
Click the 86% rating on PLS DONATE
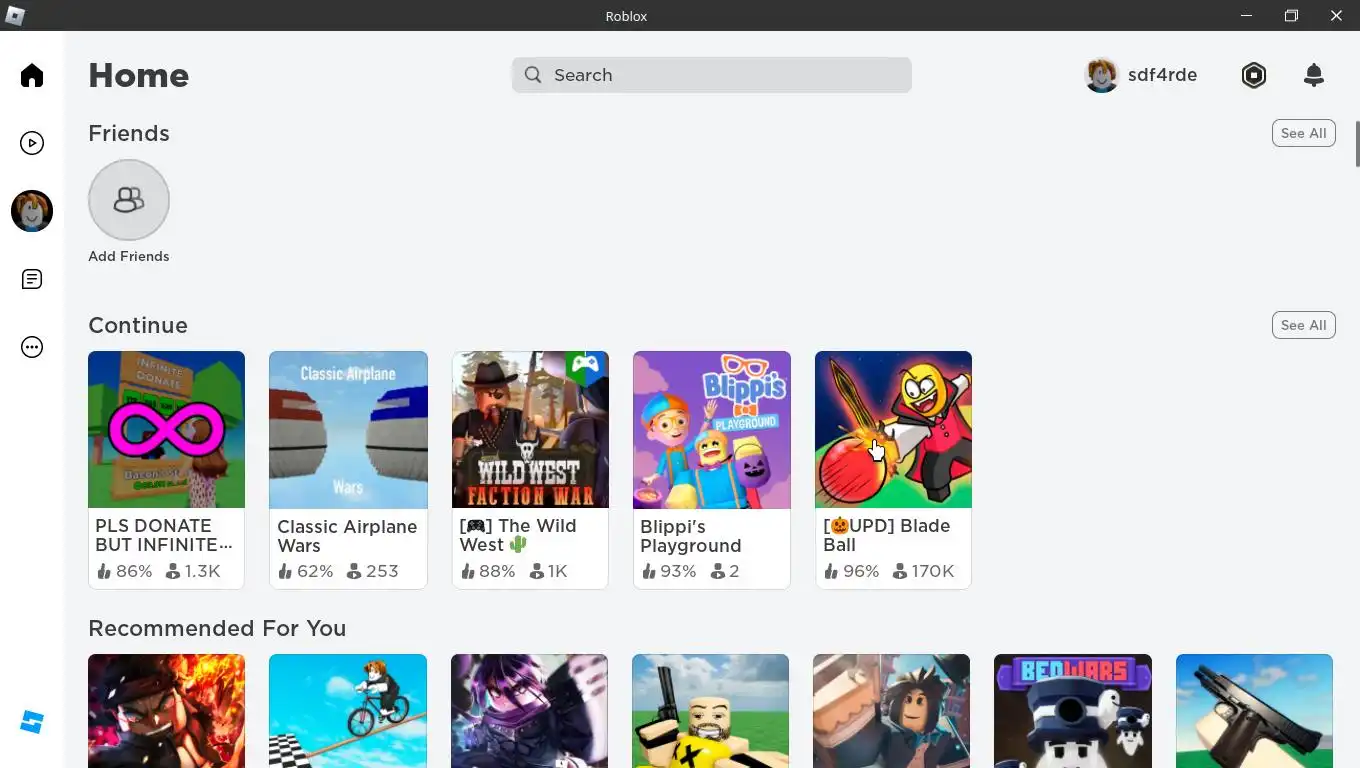[125, 571]
